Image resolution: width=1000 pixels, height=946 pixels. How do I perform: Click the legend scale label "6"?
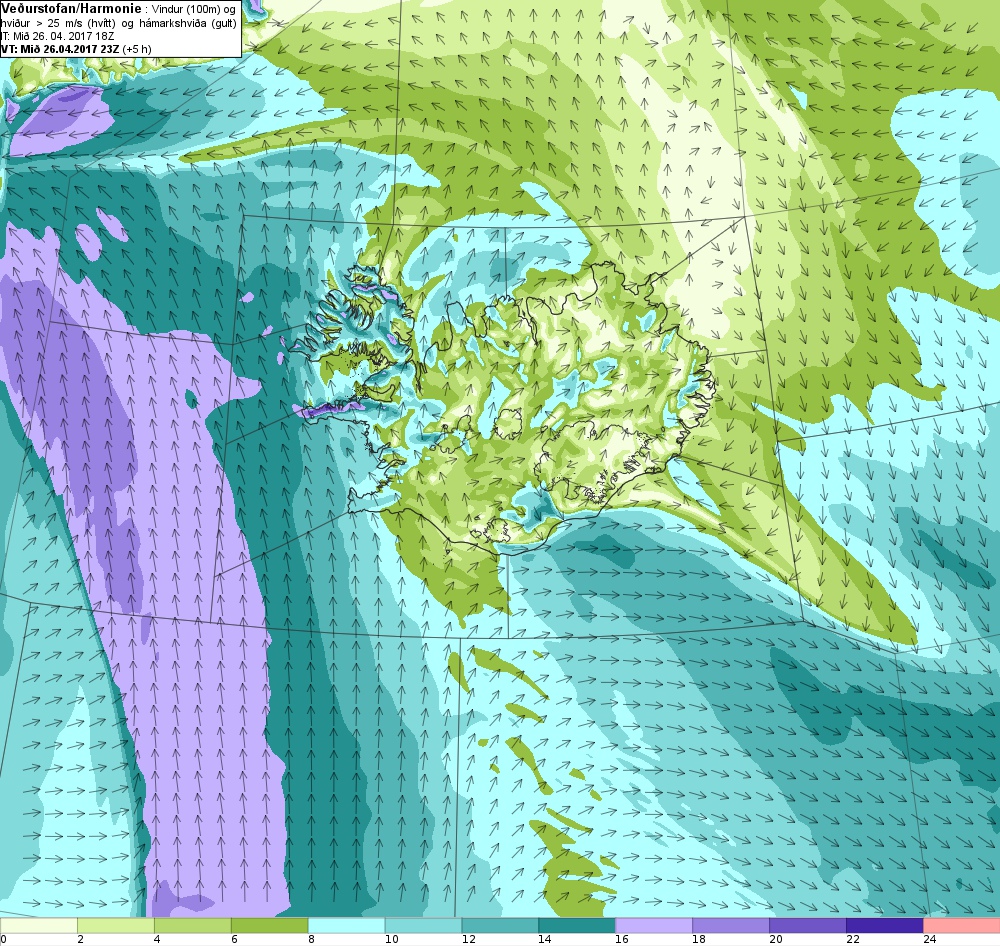point(234,939)
